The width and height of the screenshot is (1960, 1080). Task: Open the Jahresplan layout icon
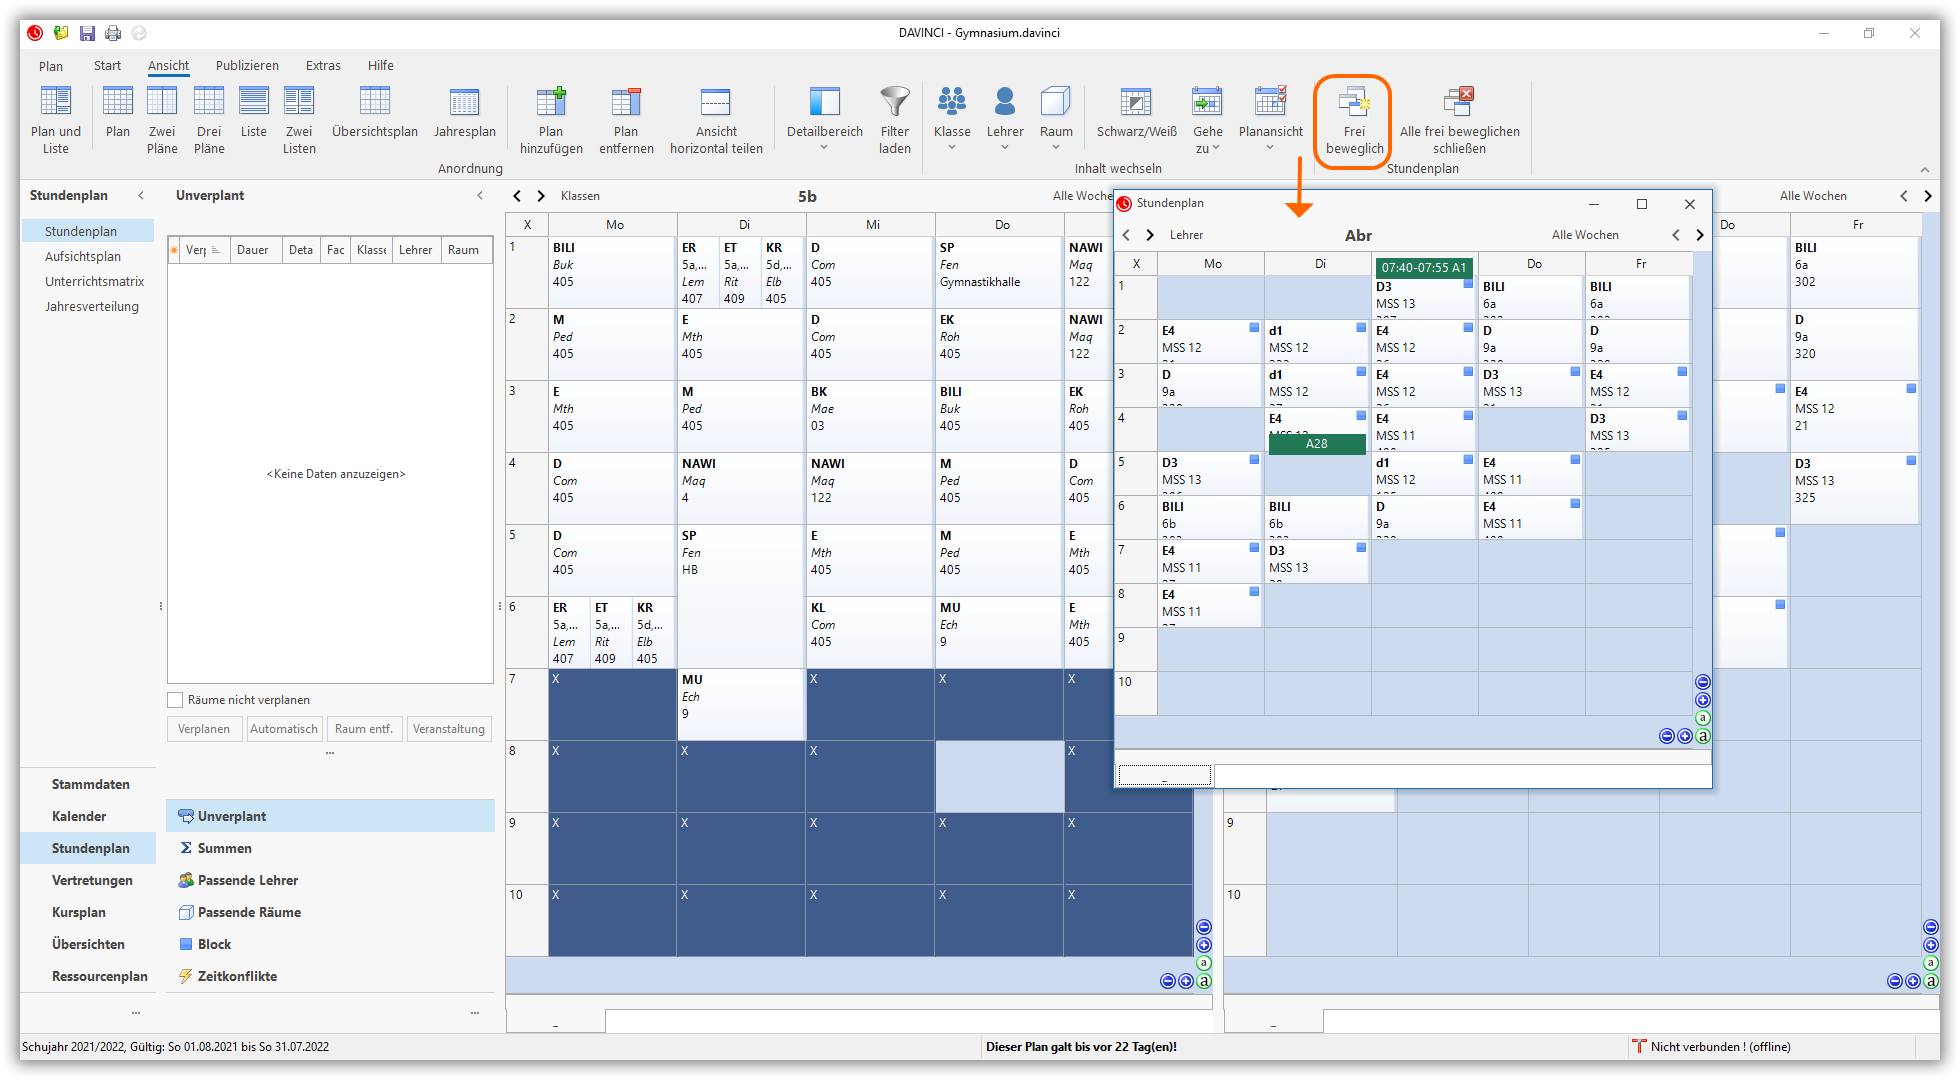tap(464, 102)
